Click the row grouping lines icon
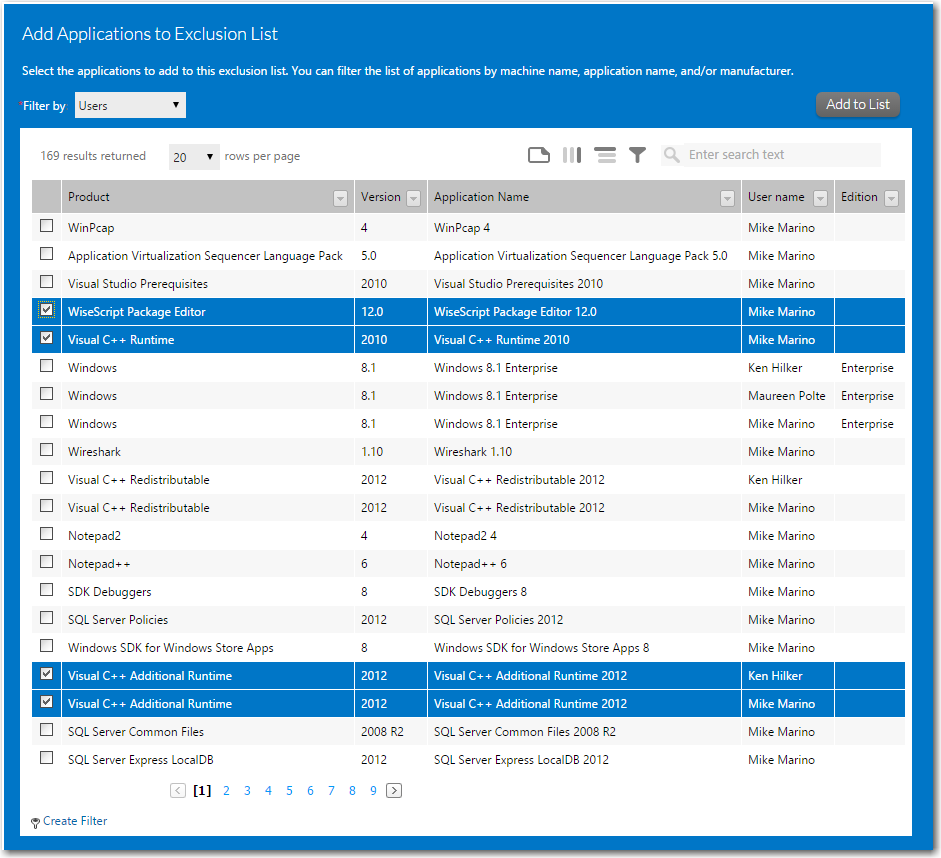 pos(605,155)
